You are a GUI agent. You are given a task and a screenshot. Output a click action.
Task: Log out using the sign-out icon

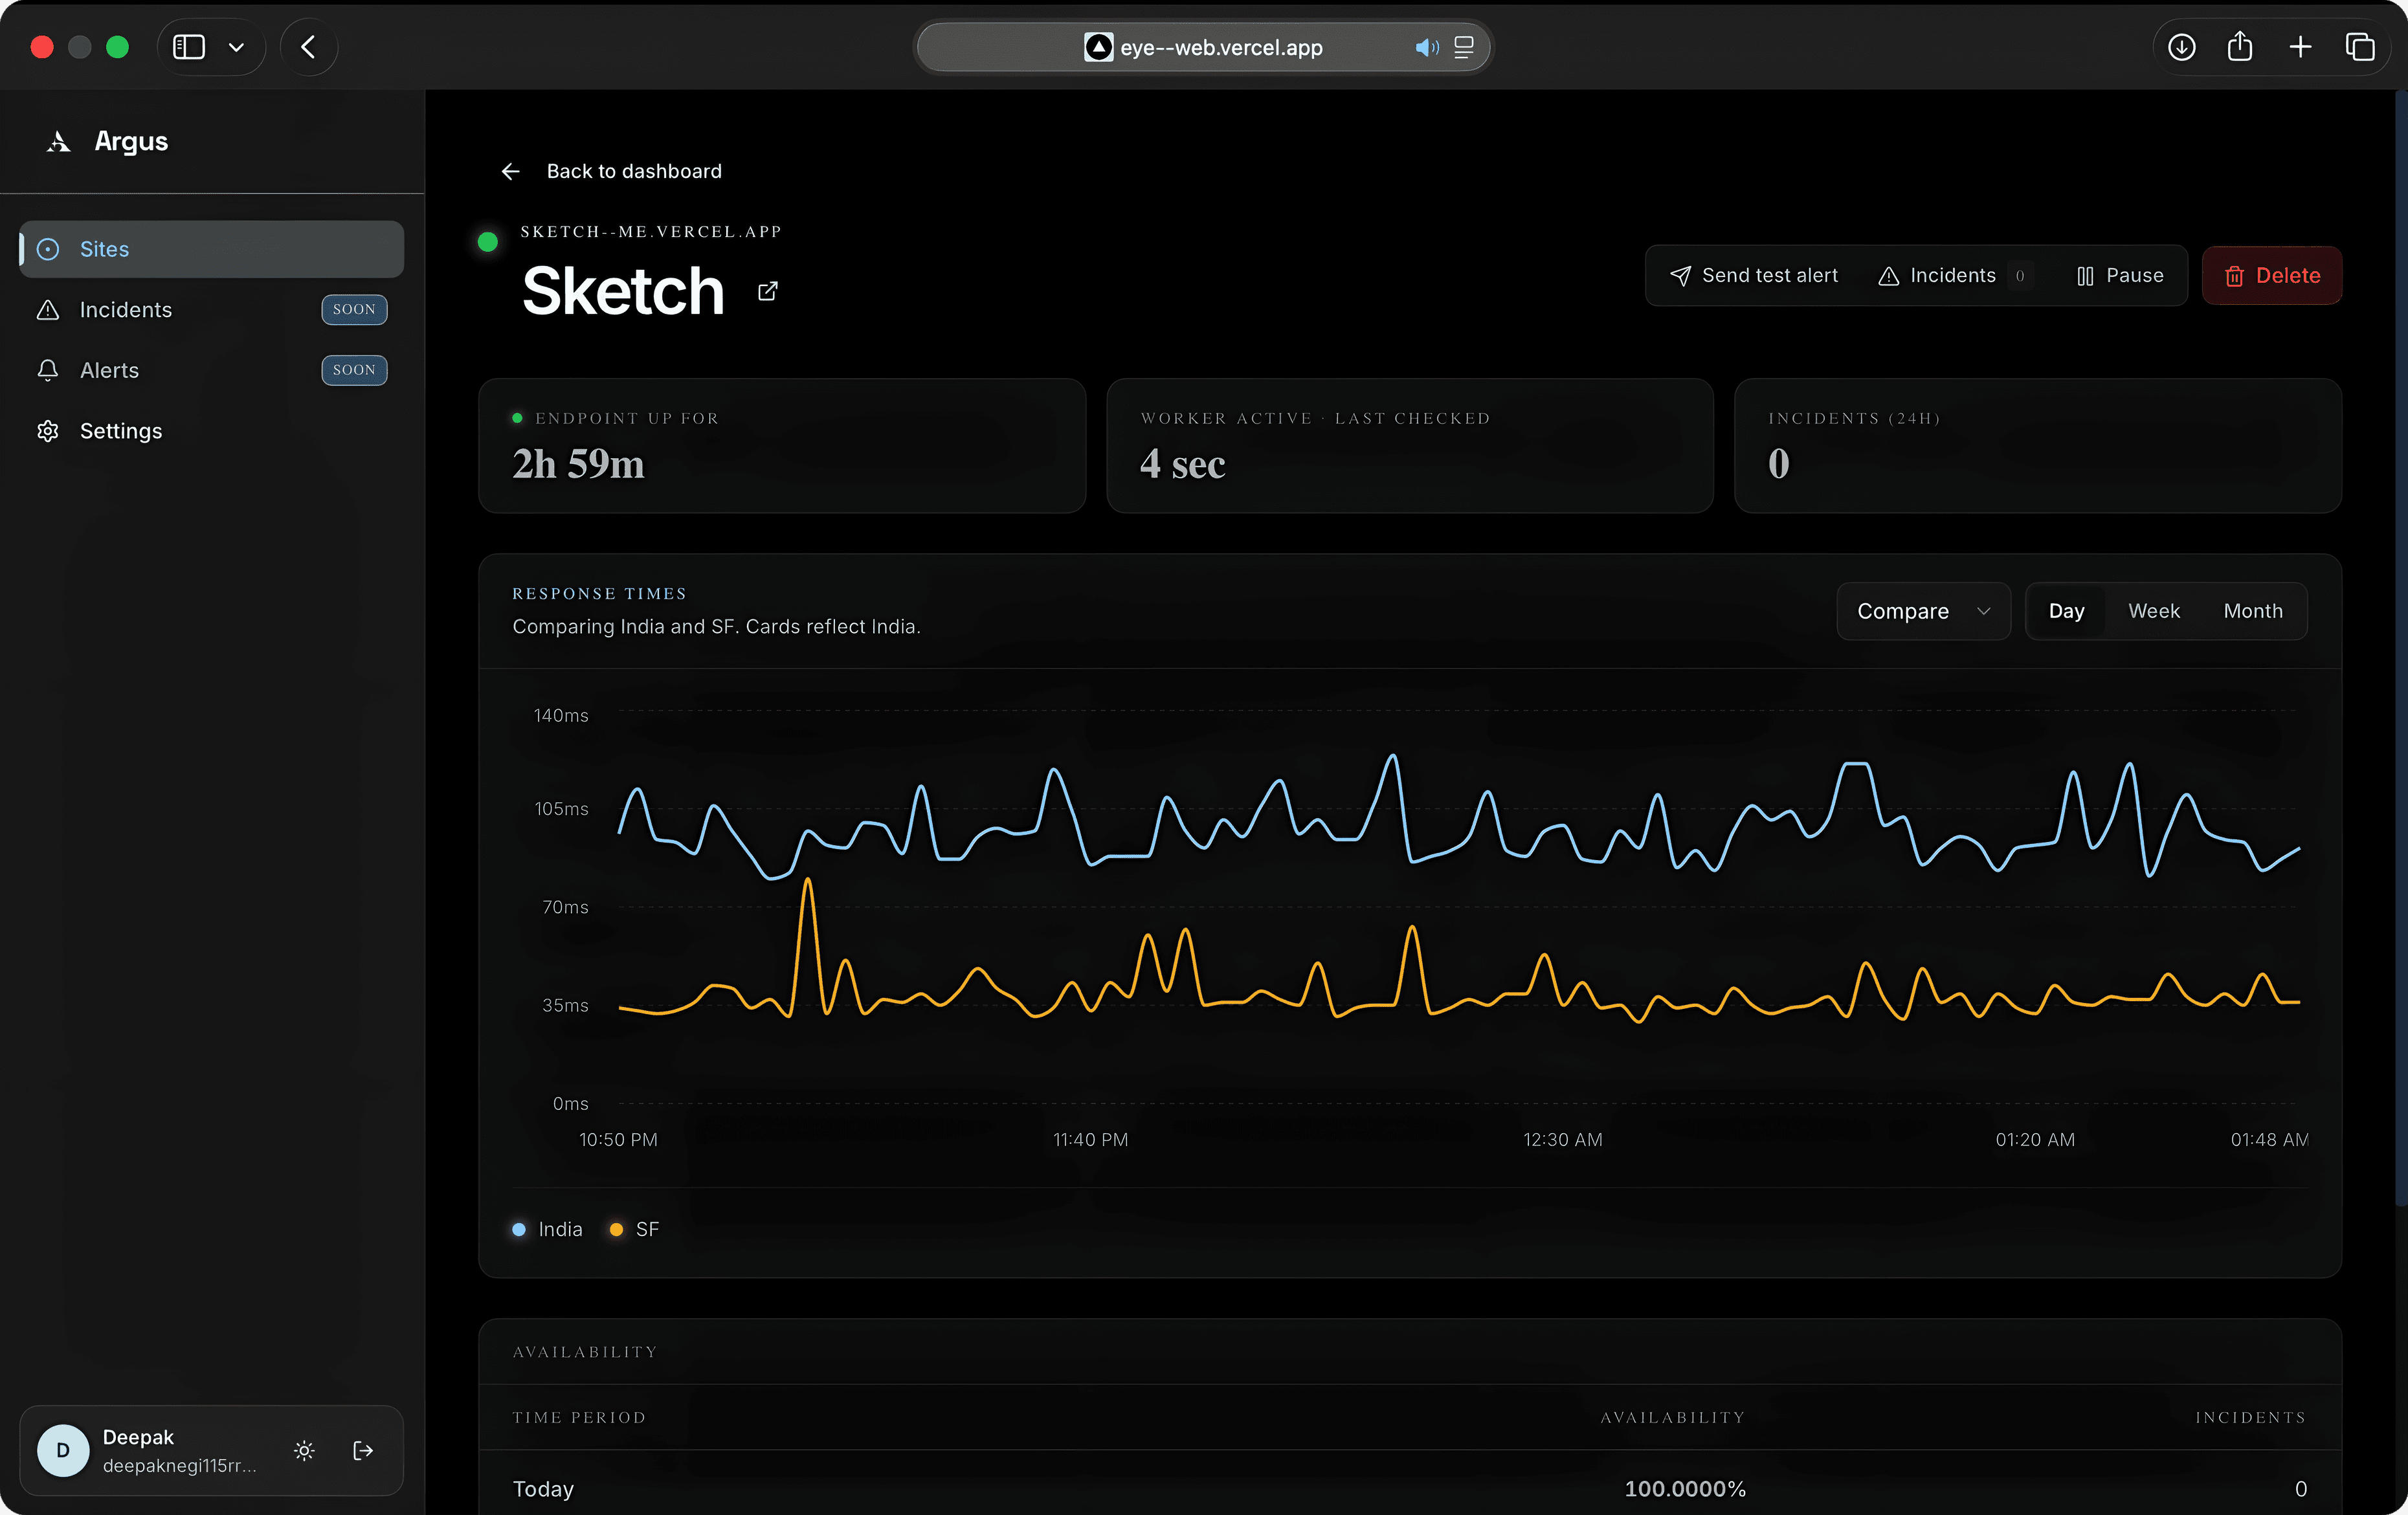[363, 1450]
